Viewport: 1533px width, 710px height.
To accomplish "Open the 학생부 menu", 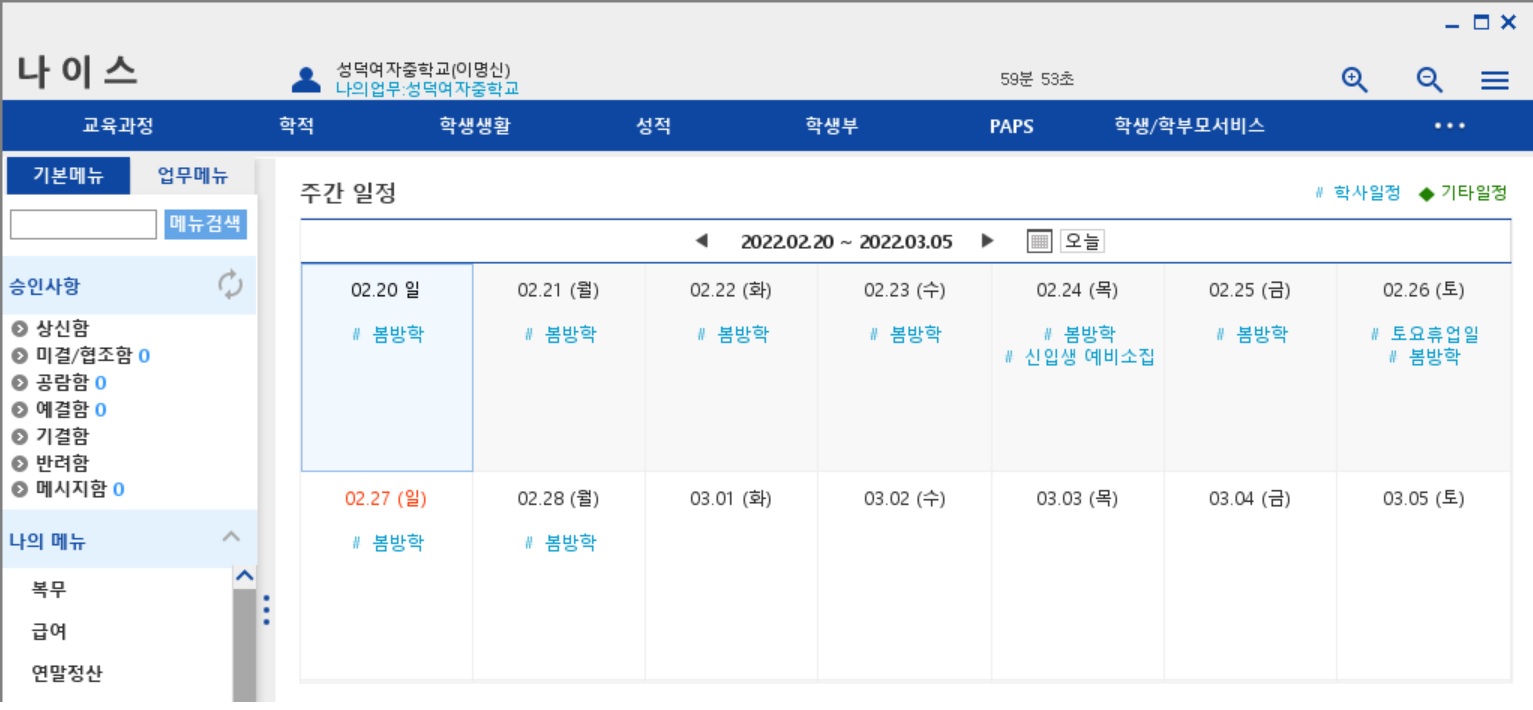I will coord(832,126).
